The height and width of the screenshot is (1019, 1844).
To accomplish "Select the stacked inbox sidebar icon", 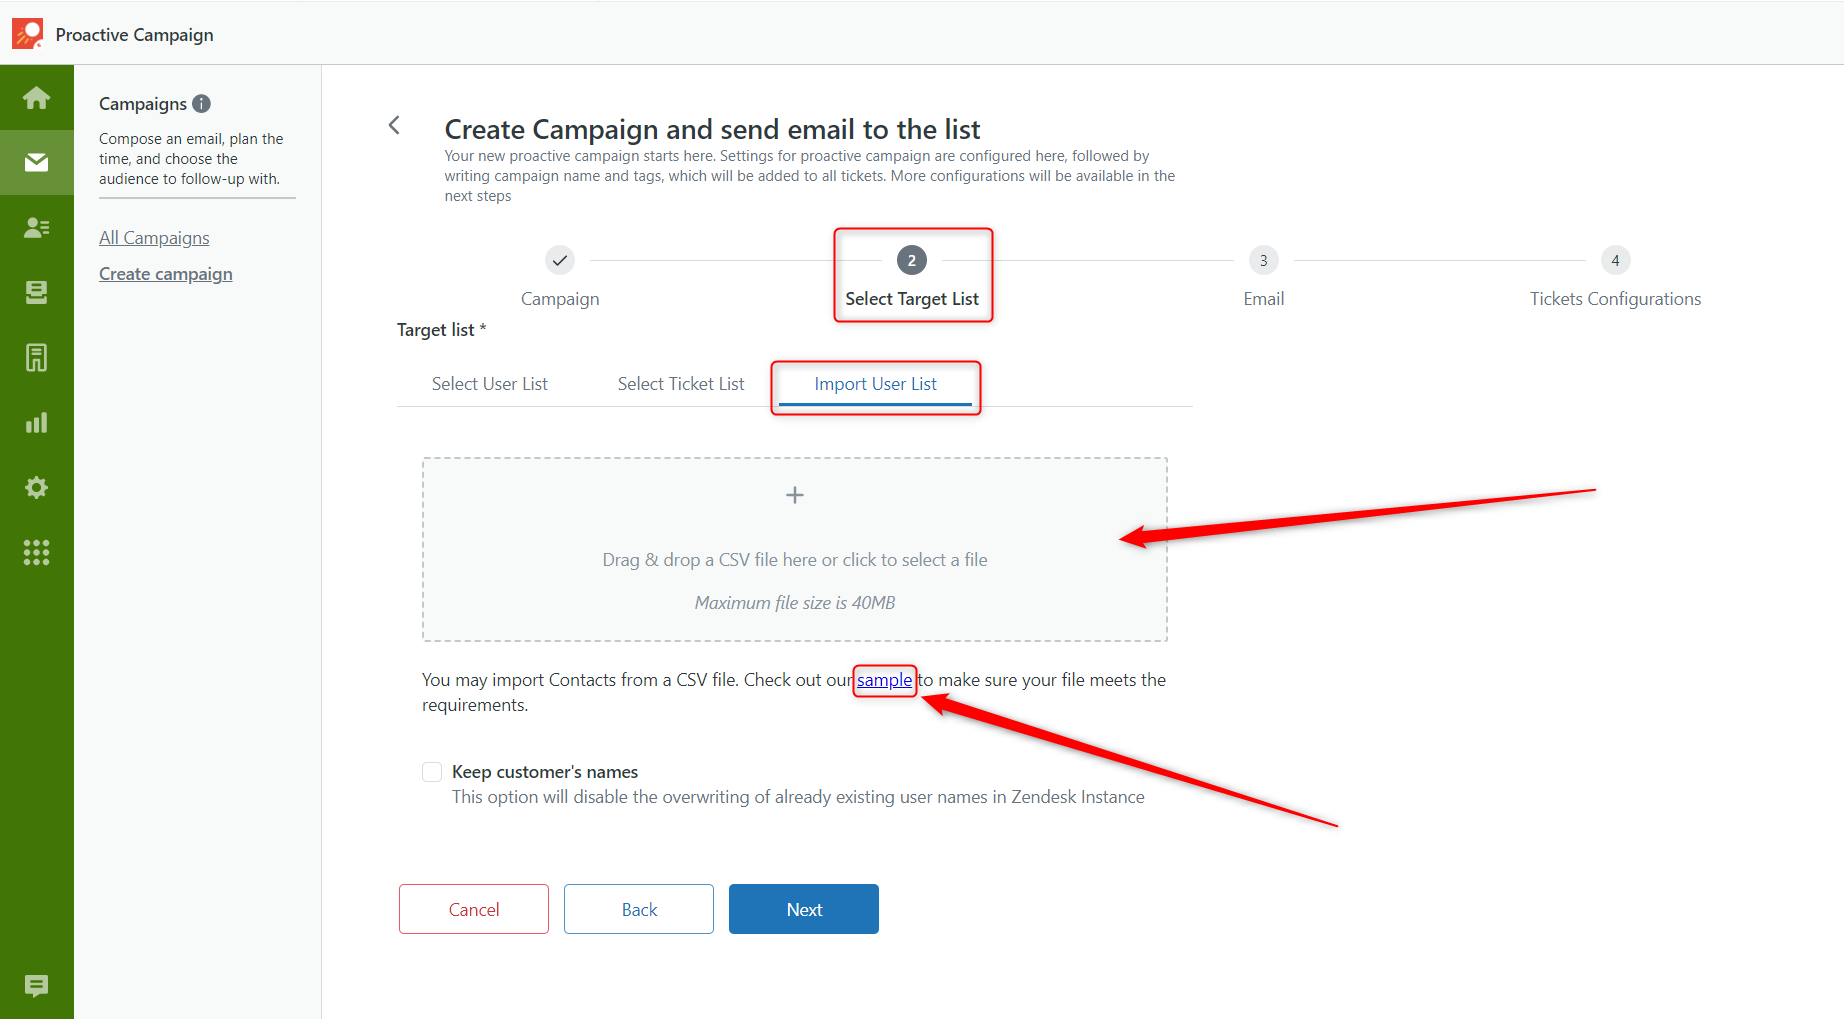I will pos(37,292).
